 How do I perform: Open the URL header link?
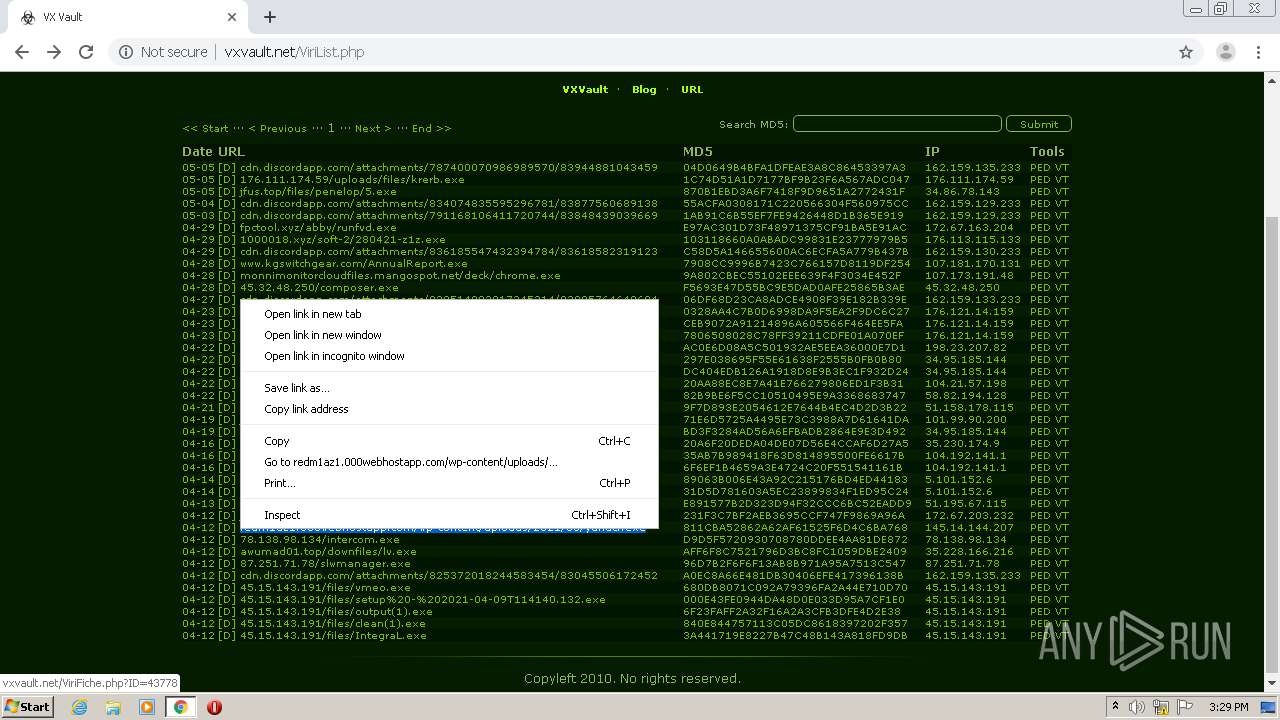pos(692,89)
